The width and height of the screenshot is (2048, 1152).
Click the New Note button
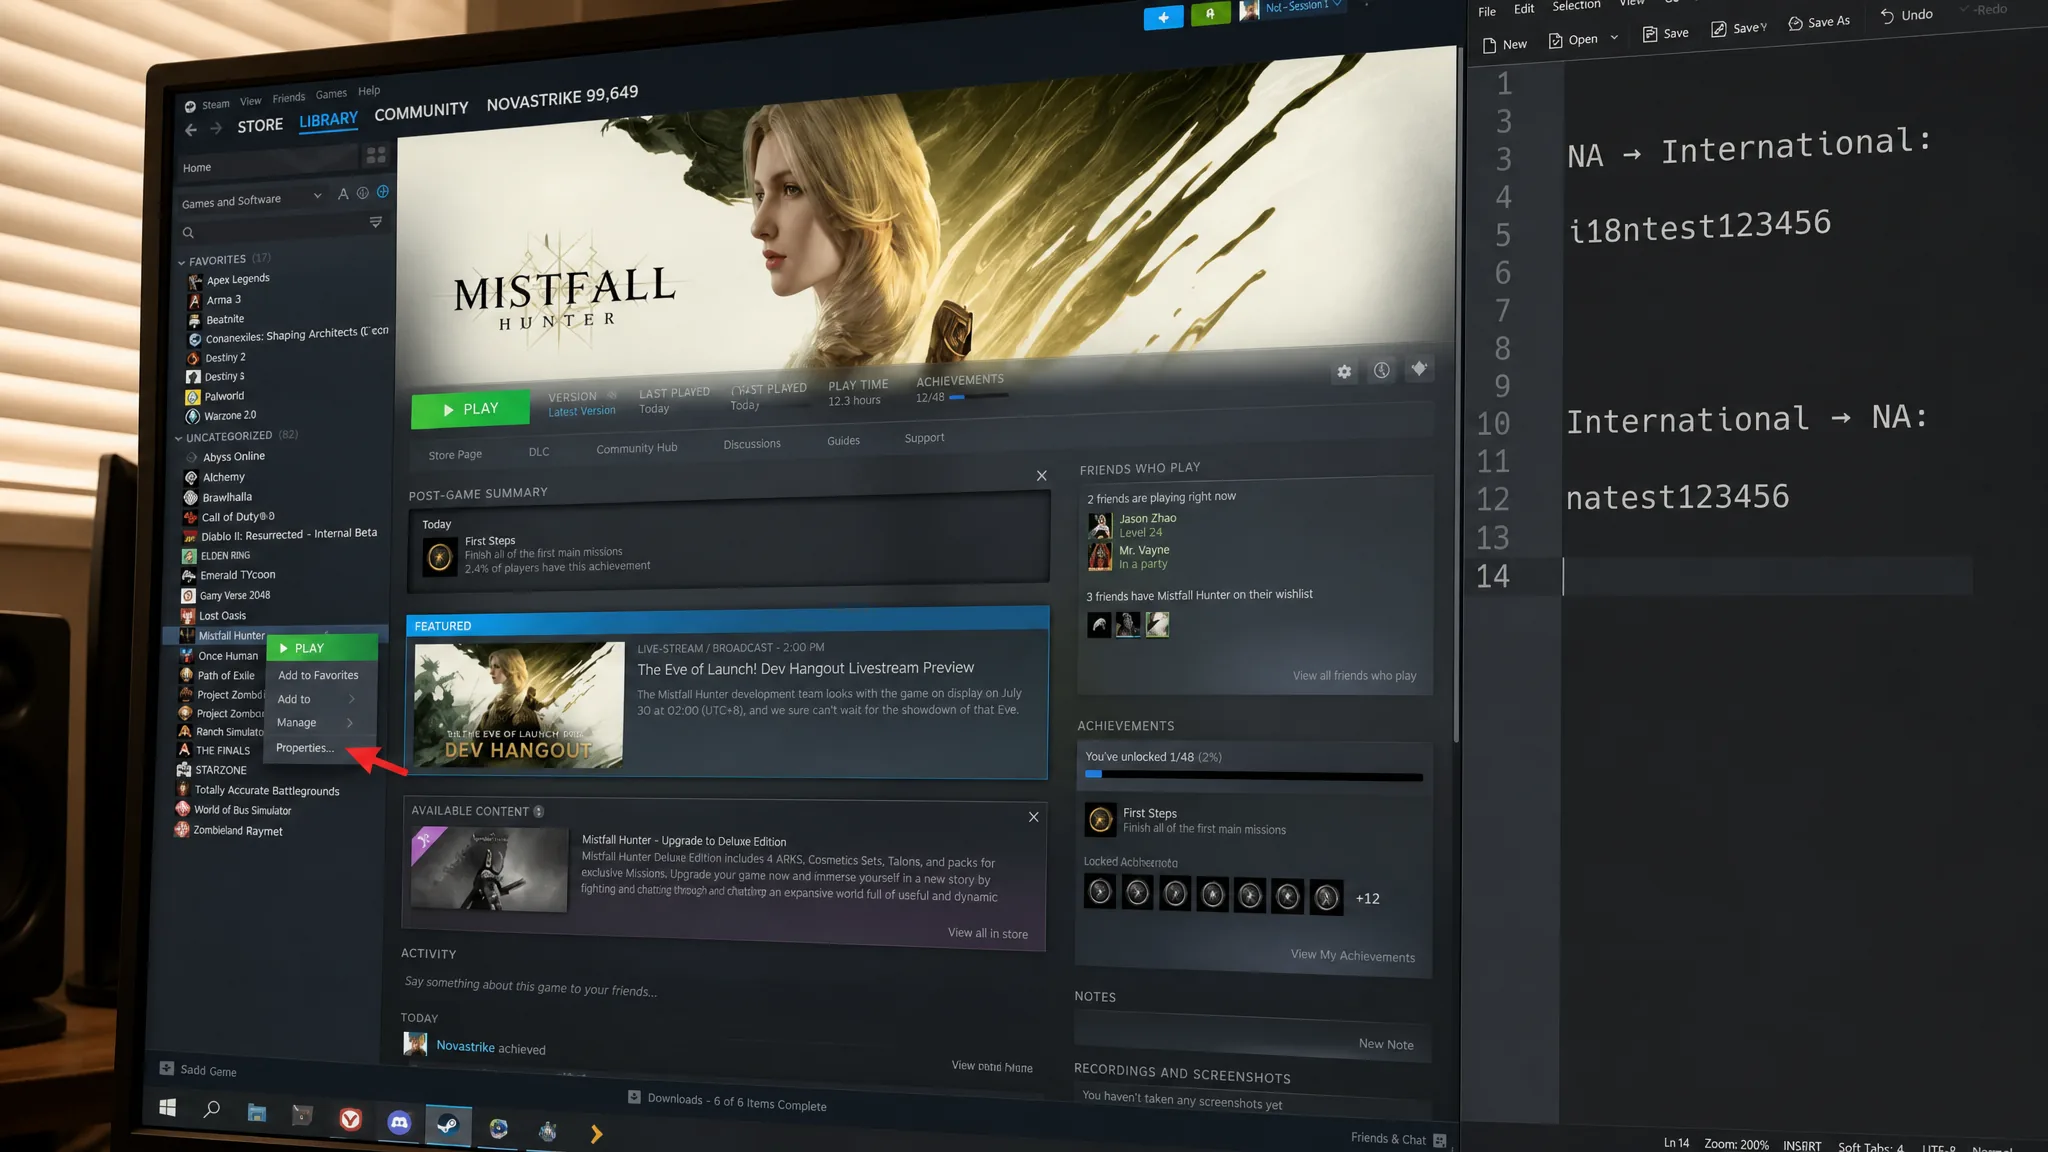coord(1386,1044)
